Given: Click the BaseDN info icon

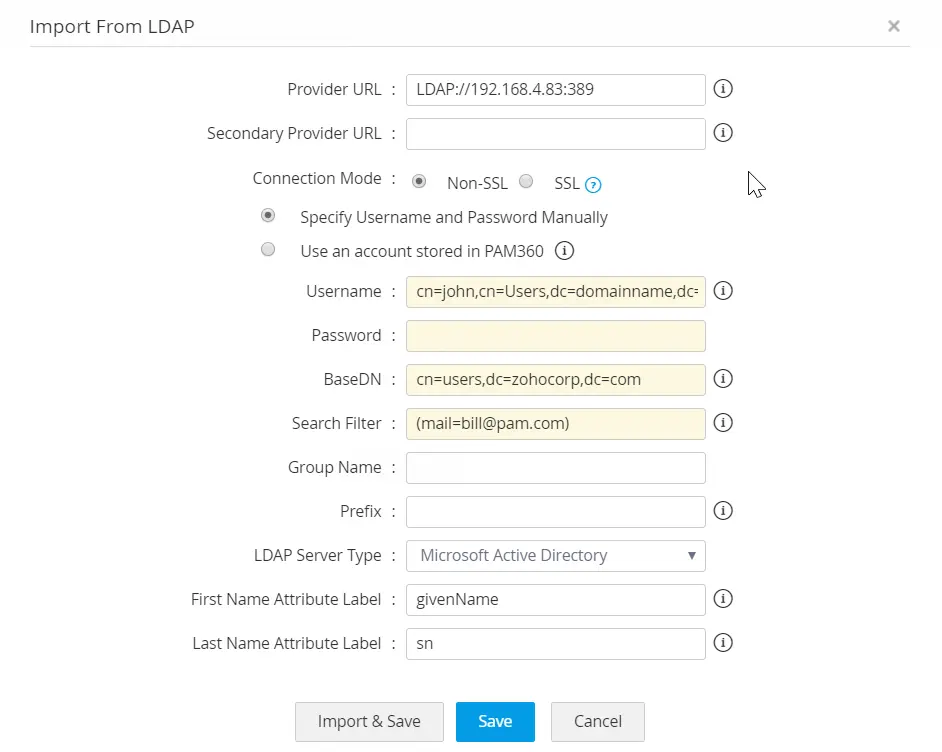Looking at the screenshot, I should (x=723, y=379).
